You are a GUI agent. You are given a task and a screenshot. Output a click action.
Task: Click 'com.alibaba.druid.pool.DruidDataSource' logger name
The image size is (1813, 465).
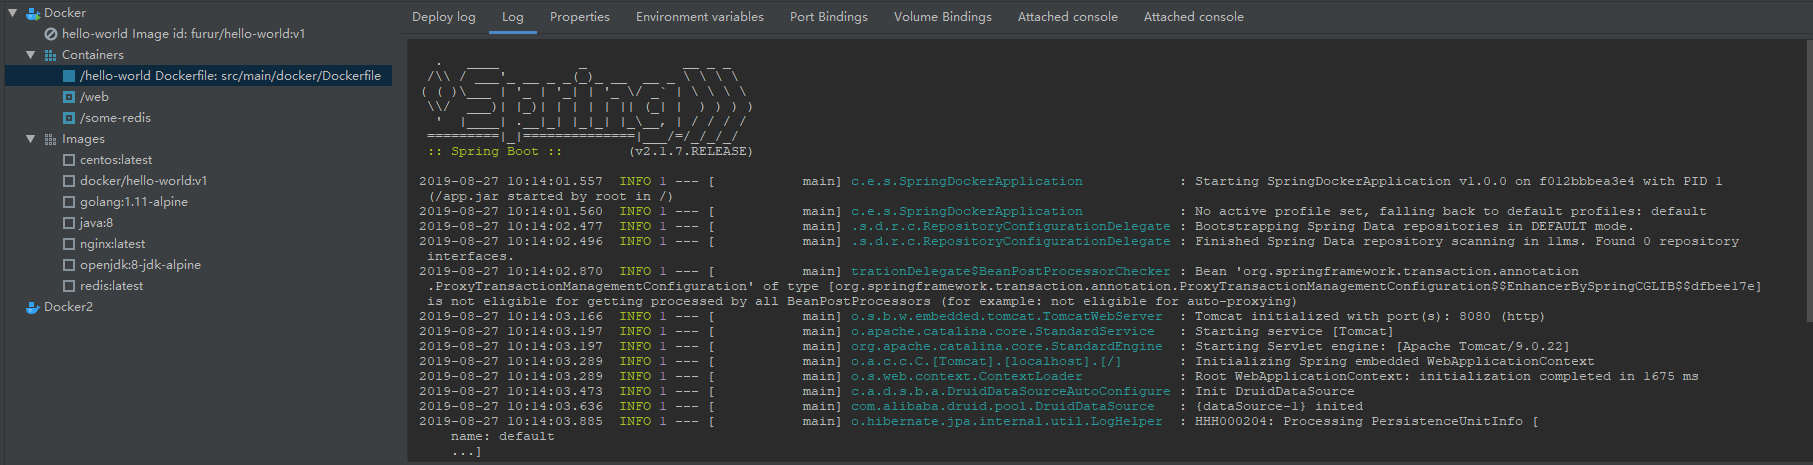point(1003,407)
